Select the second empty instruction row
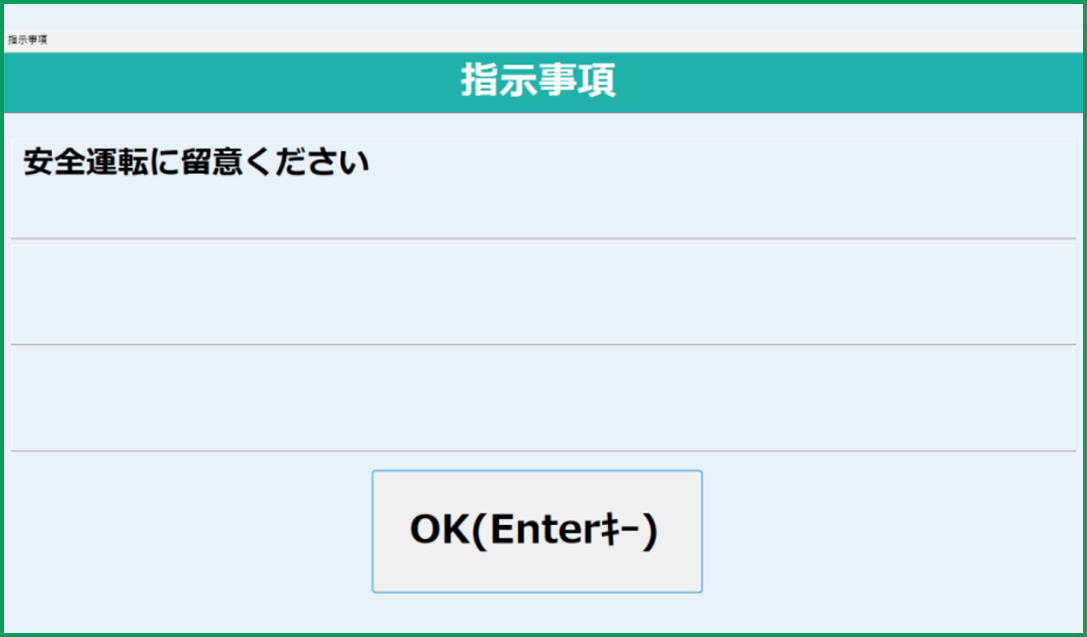This screenshot has width=1087, height=637. point(543,290)
